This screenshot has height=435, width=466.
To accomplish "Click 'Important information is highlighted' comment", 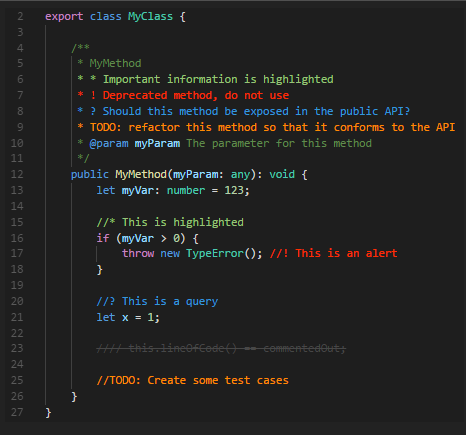I will (218, 79).
